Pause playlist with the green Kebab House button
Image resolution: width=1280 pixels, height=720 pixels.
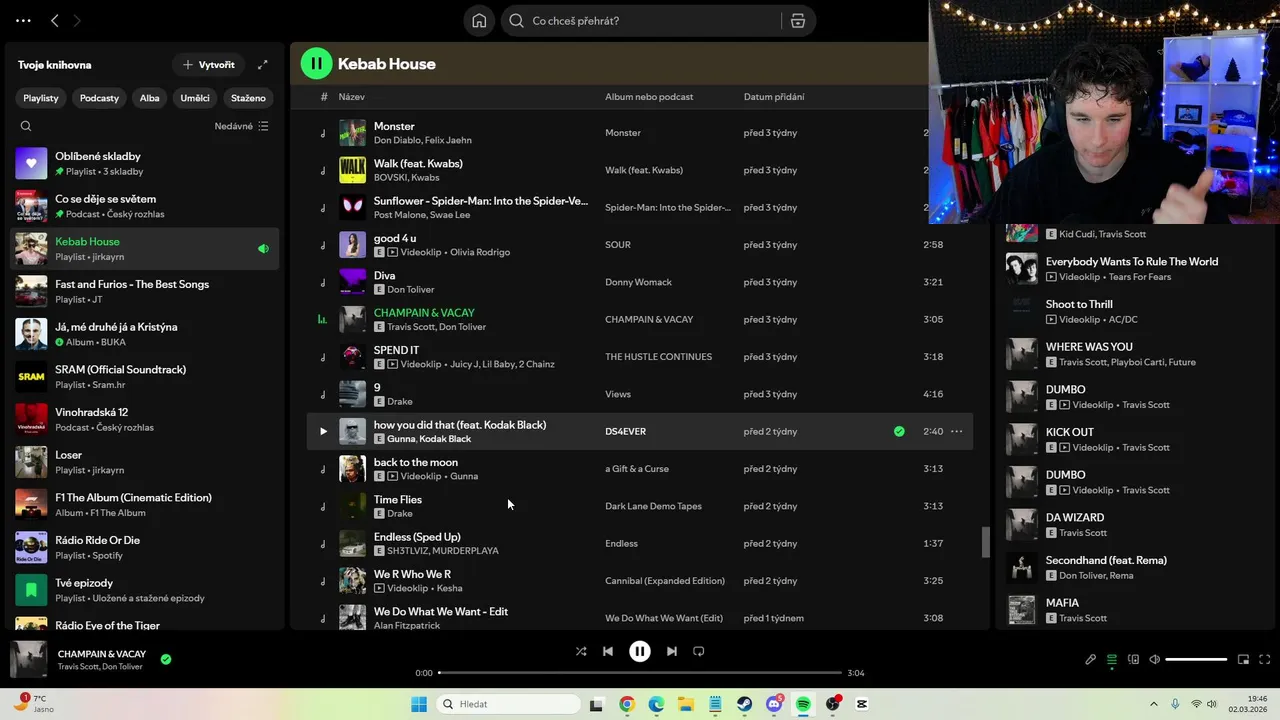(x=316, y=64)
